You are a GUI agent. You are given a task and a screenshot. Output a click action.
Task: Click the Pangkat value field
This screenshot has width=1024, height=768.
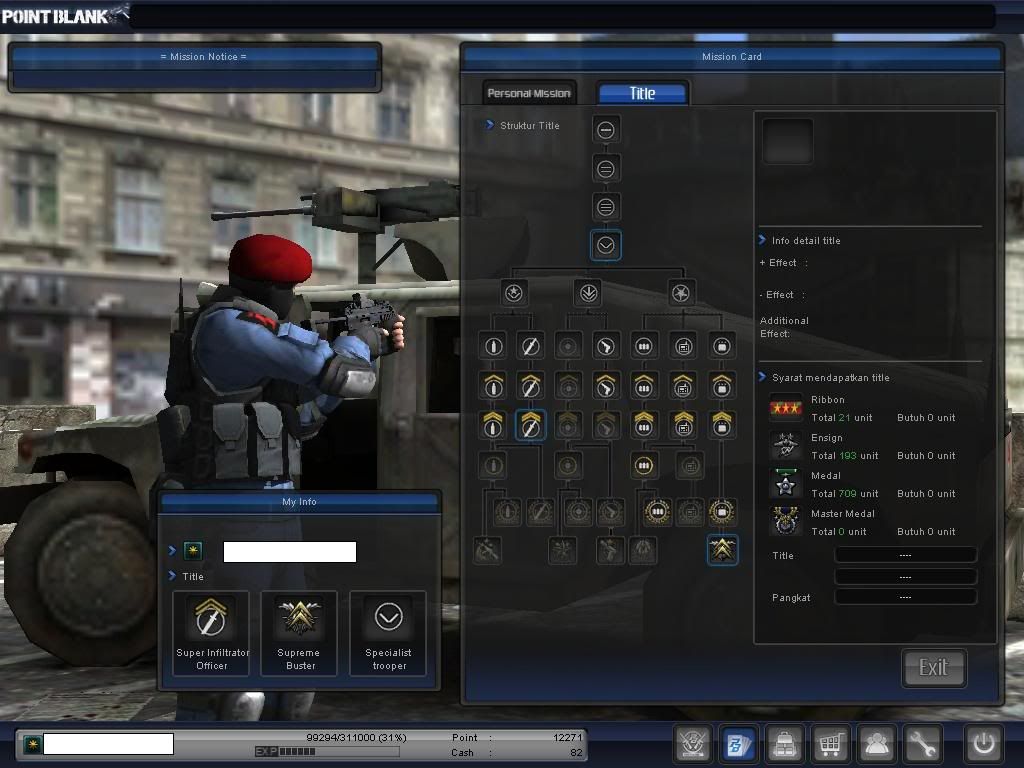[x=906, y=598]
